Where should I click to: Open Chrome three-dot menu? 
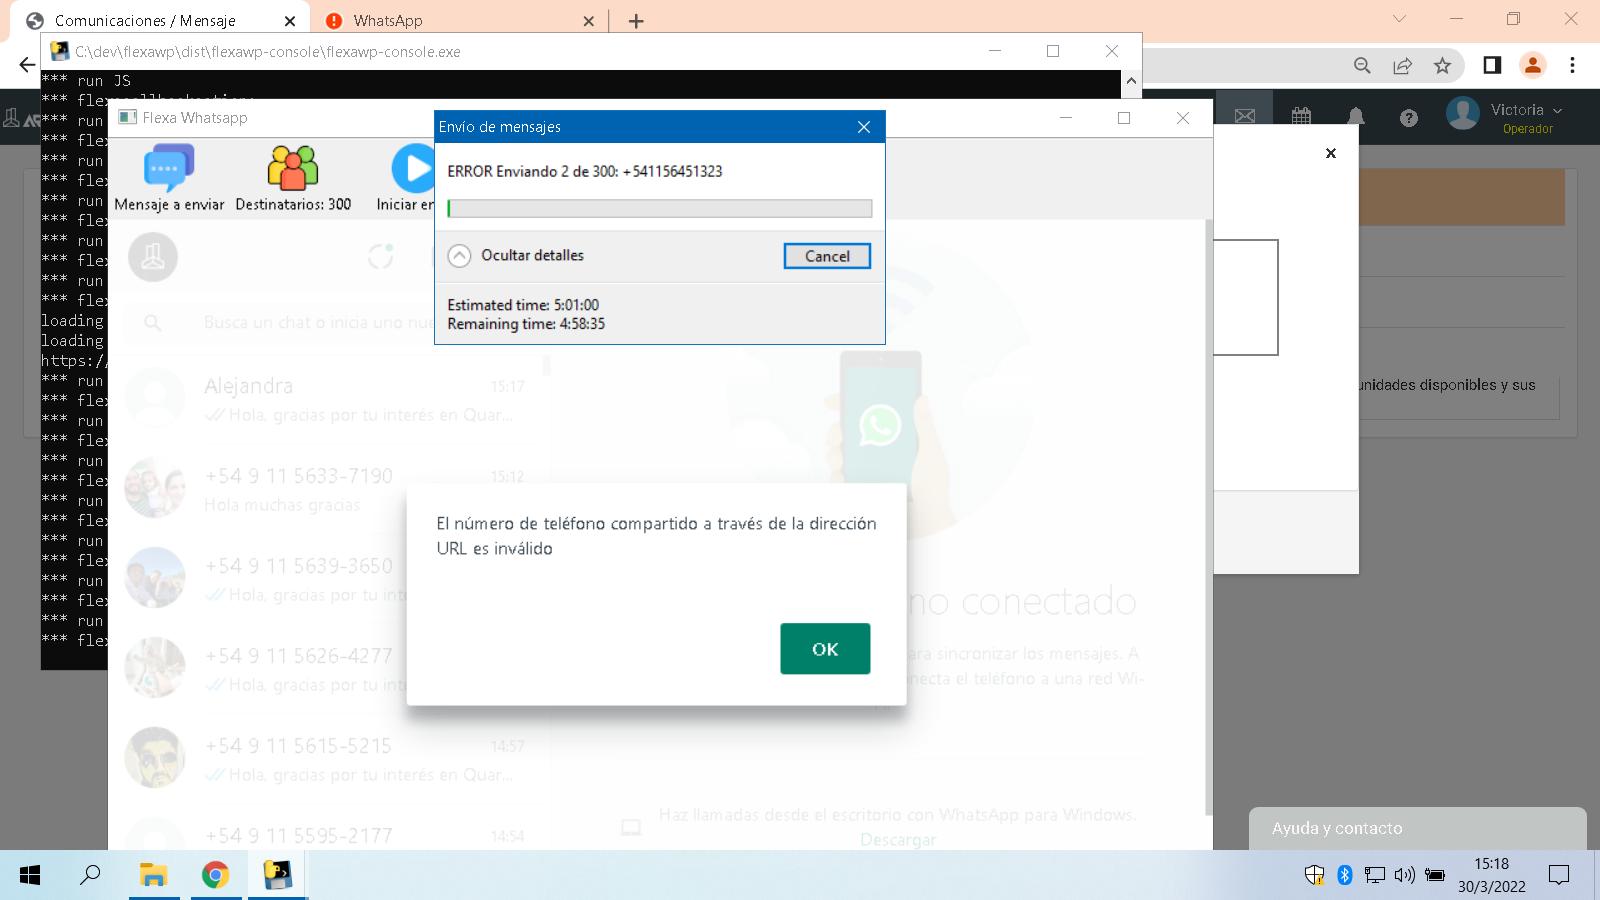click(x=1572, y=65)
